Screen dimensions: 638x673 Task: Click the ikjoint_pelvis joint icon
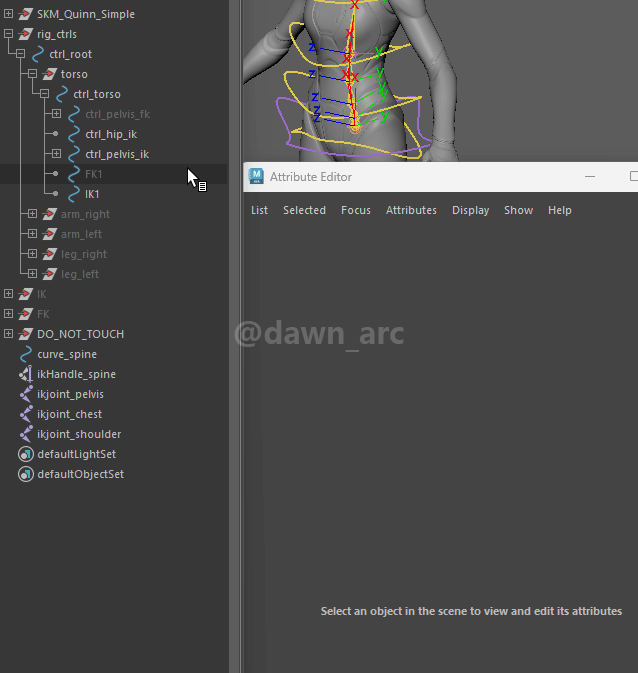pyautogui.click(x=26, y=394)
